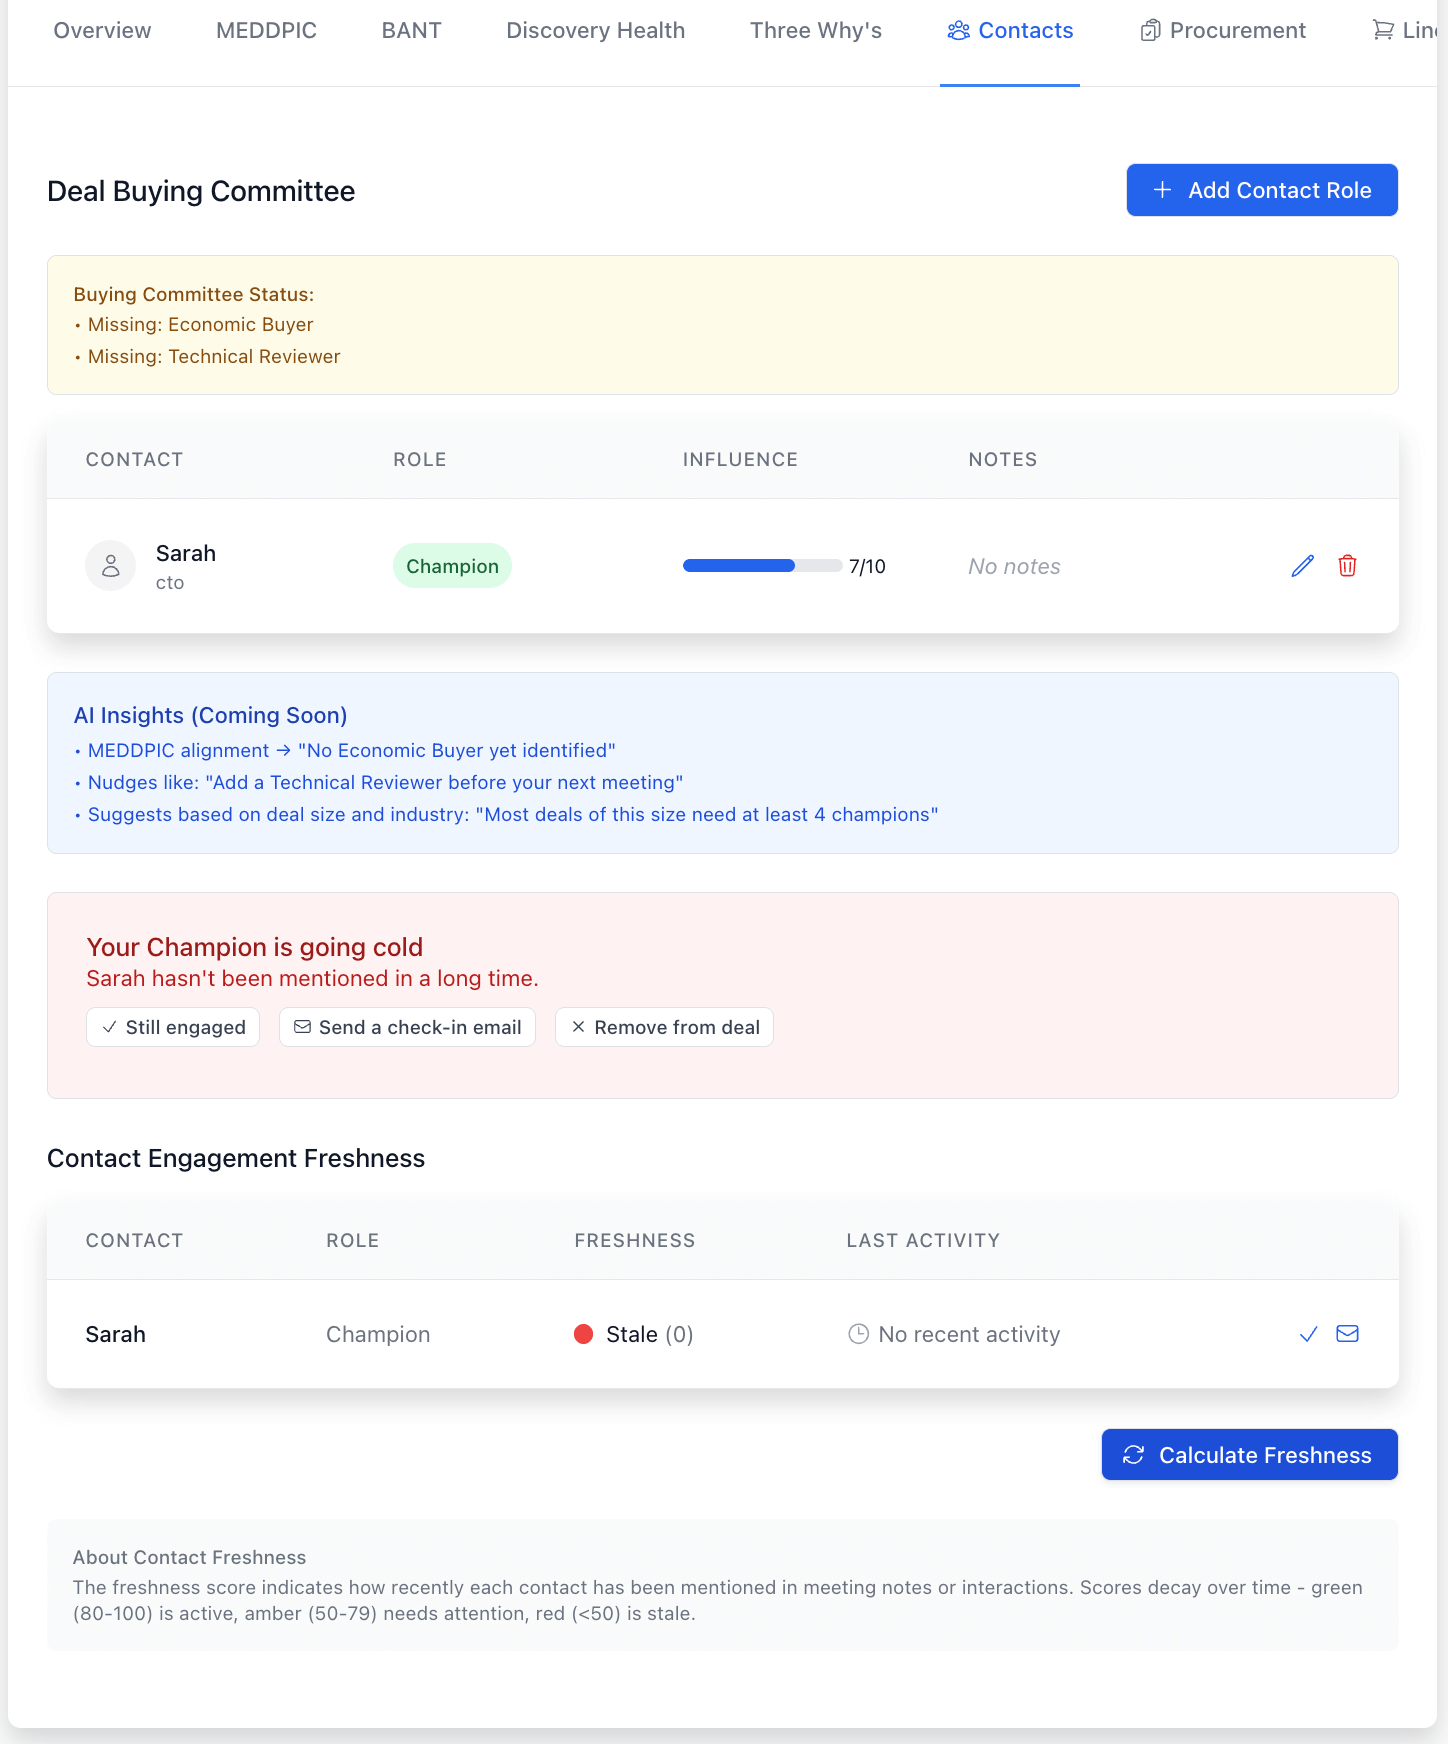Switch to the BANT tab
The image size is (1448, 1744).
pos(411,31)
